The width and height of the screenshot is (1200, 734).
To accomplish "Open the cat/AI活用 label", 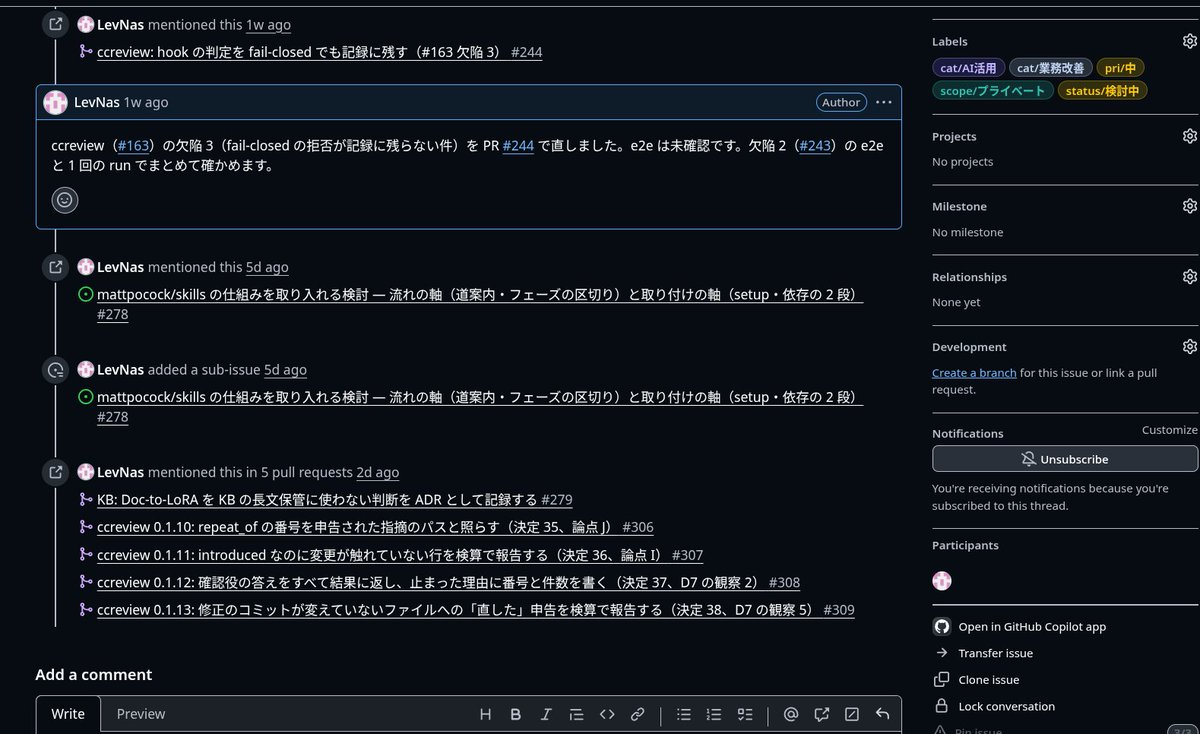I will (968, 68).
